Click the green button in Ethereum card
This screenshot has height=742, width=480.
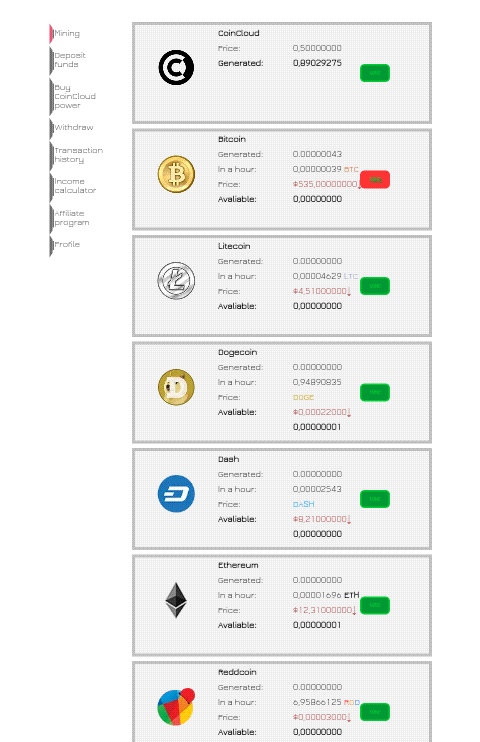(375, 605)
